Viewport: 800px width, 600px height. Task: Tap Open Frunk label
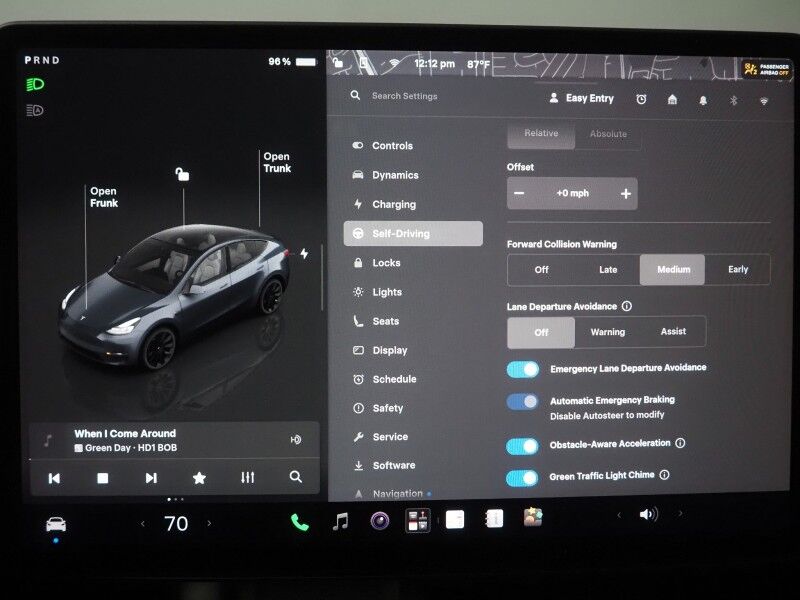104,197
